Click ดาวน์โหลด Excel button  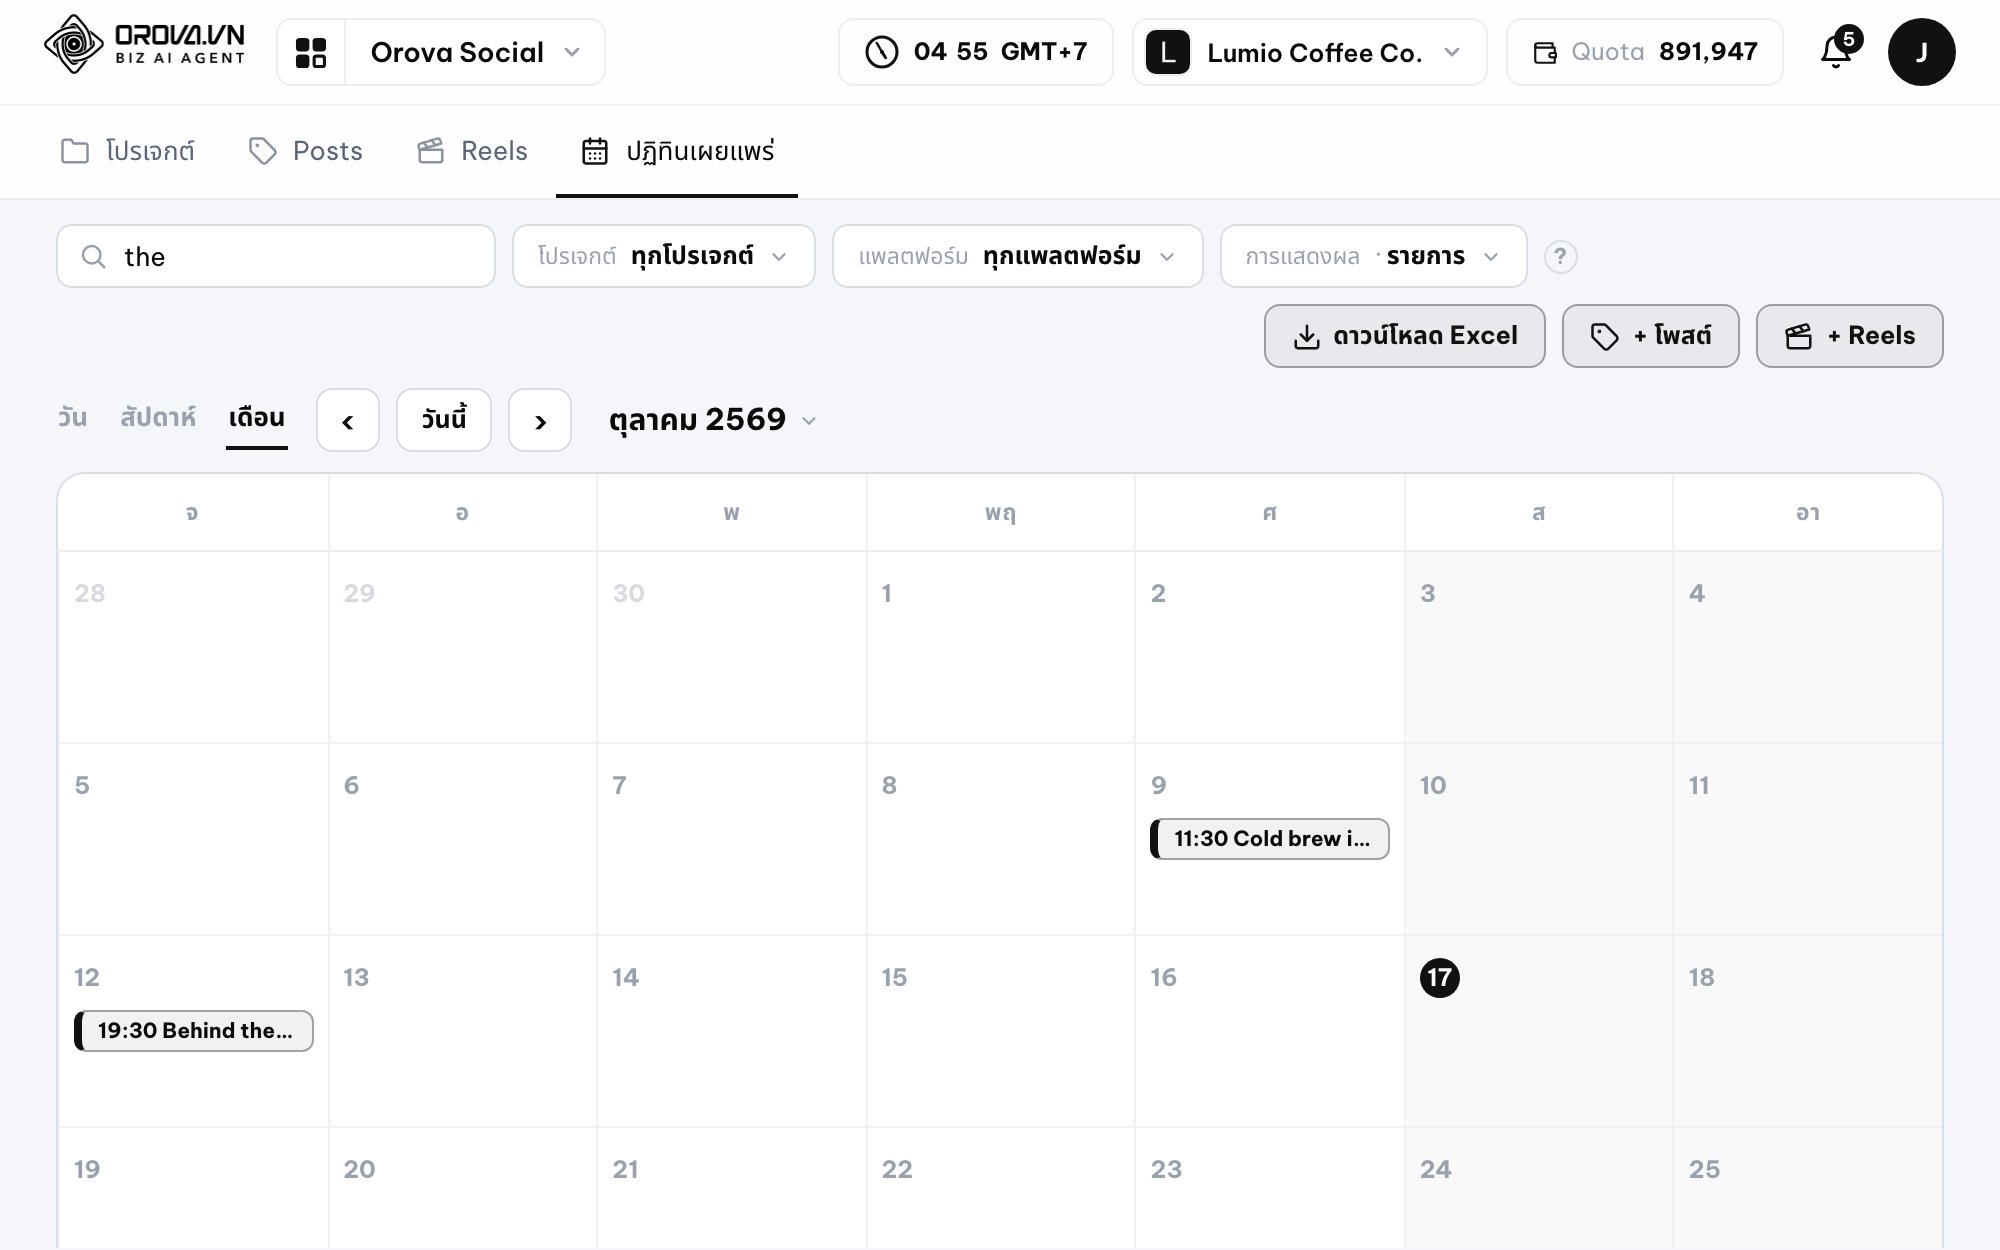(x=1405, y=336)
